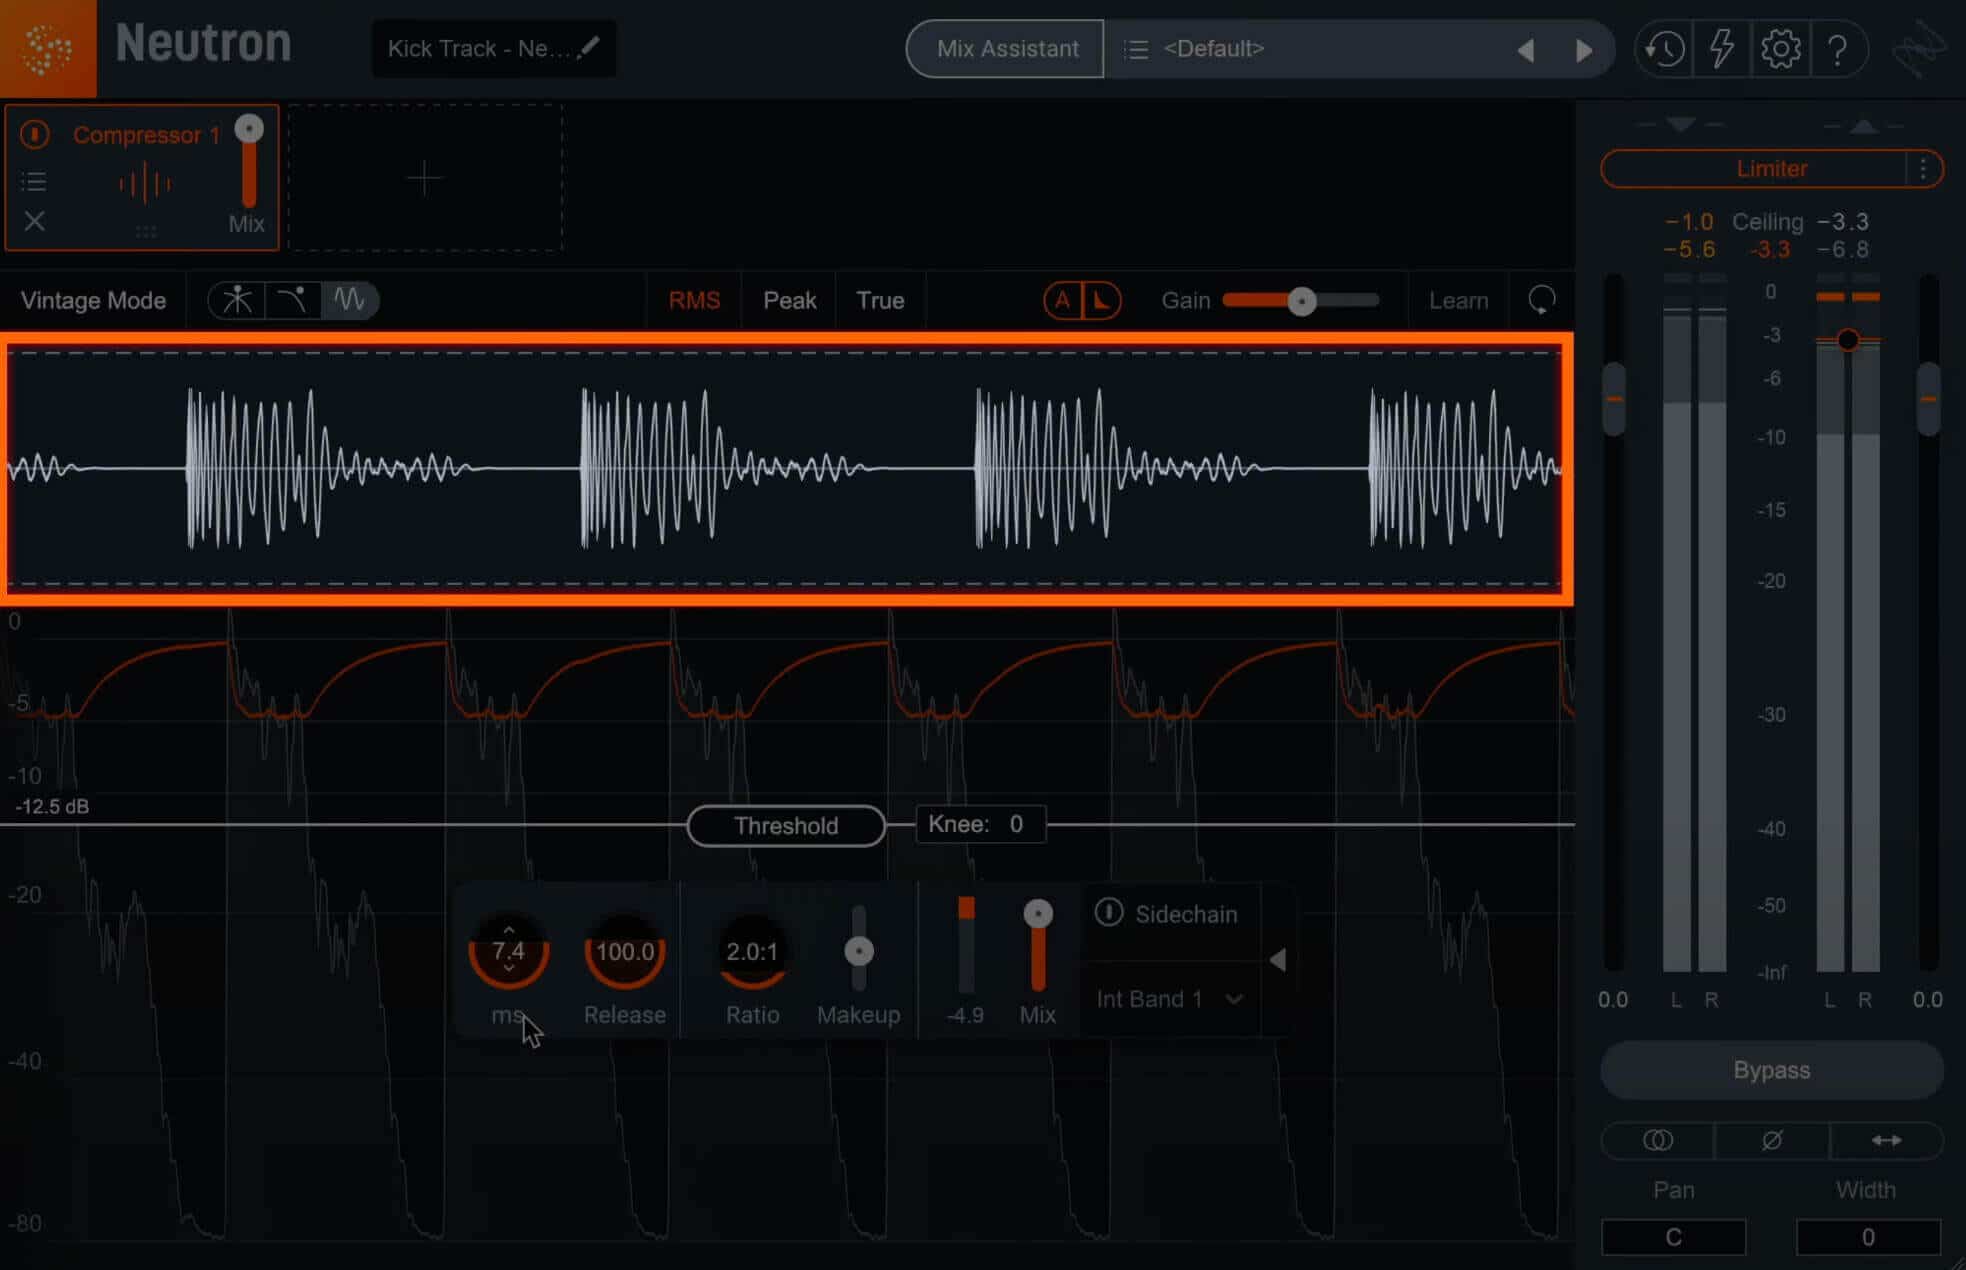Click the Bypass button

click(x=1771, y=1070)
